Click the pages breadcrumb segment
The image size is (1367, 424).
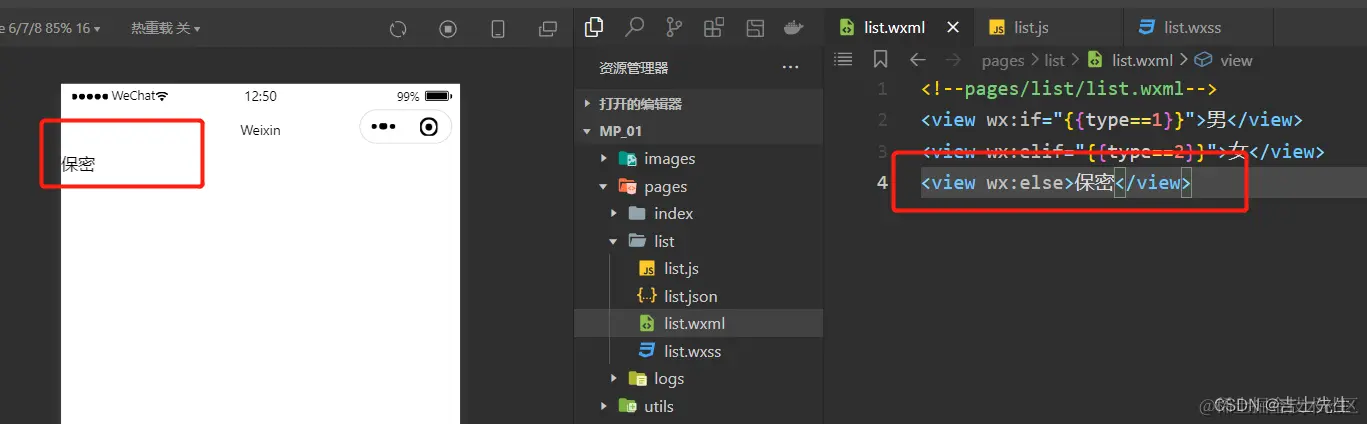pyautogui.click(x=1003, y=60)
